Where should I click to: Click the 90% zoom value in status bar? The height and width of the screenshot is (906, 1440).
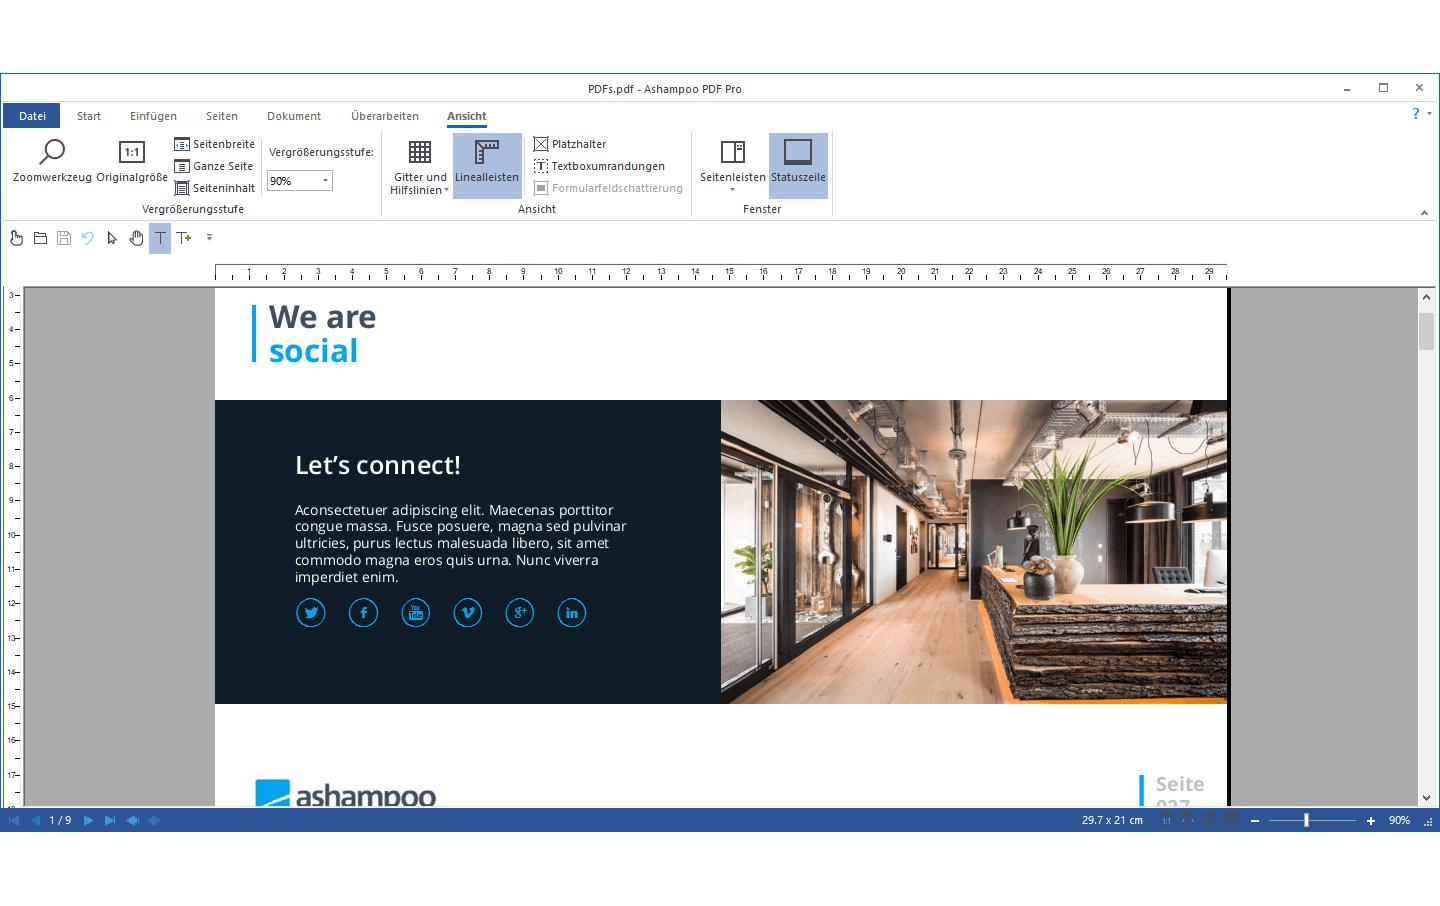[x=1399, y=820]
